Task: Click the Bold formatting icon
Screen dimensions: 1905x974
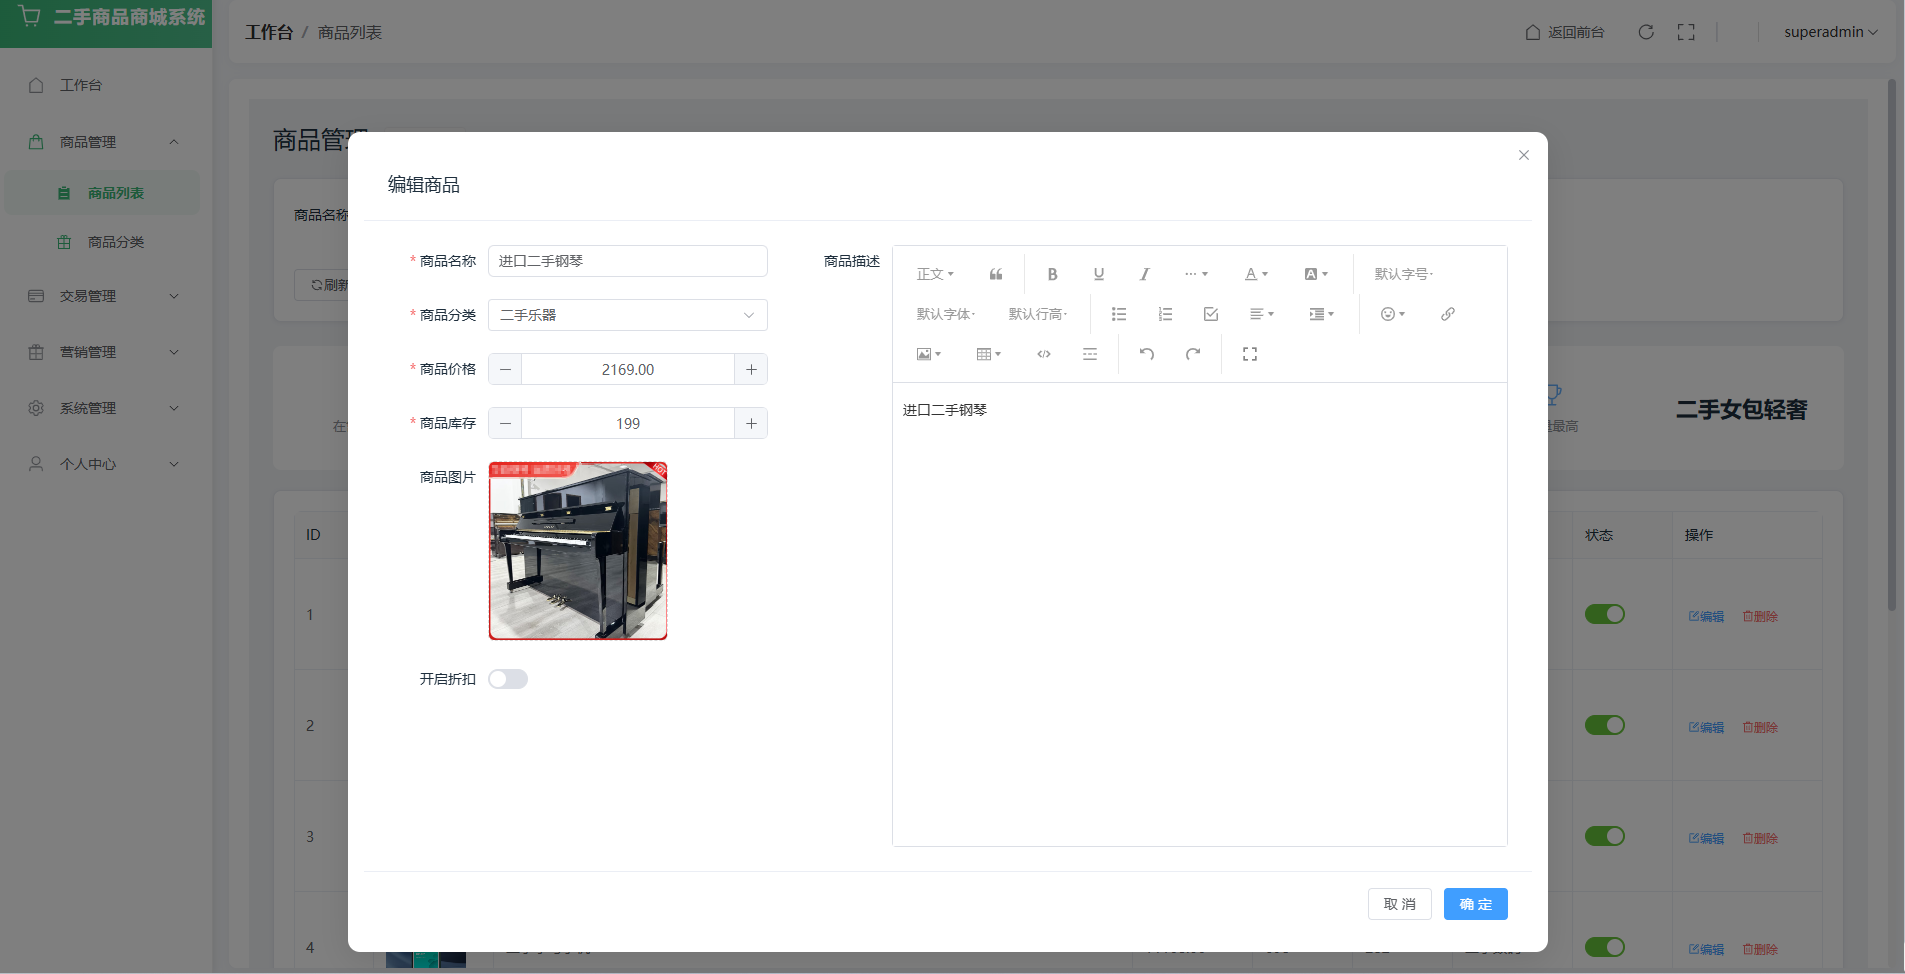Action: (x=1052, y=274)
